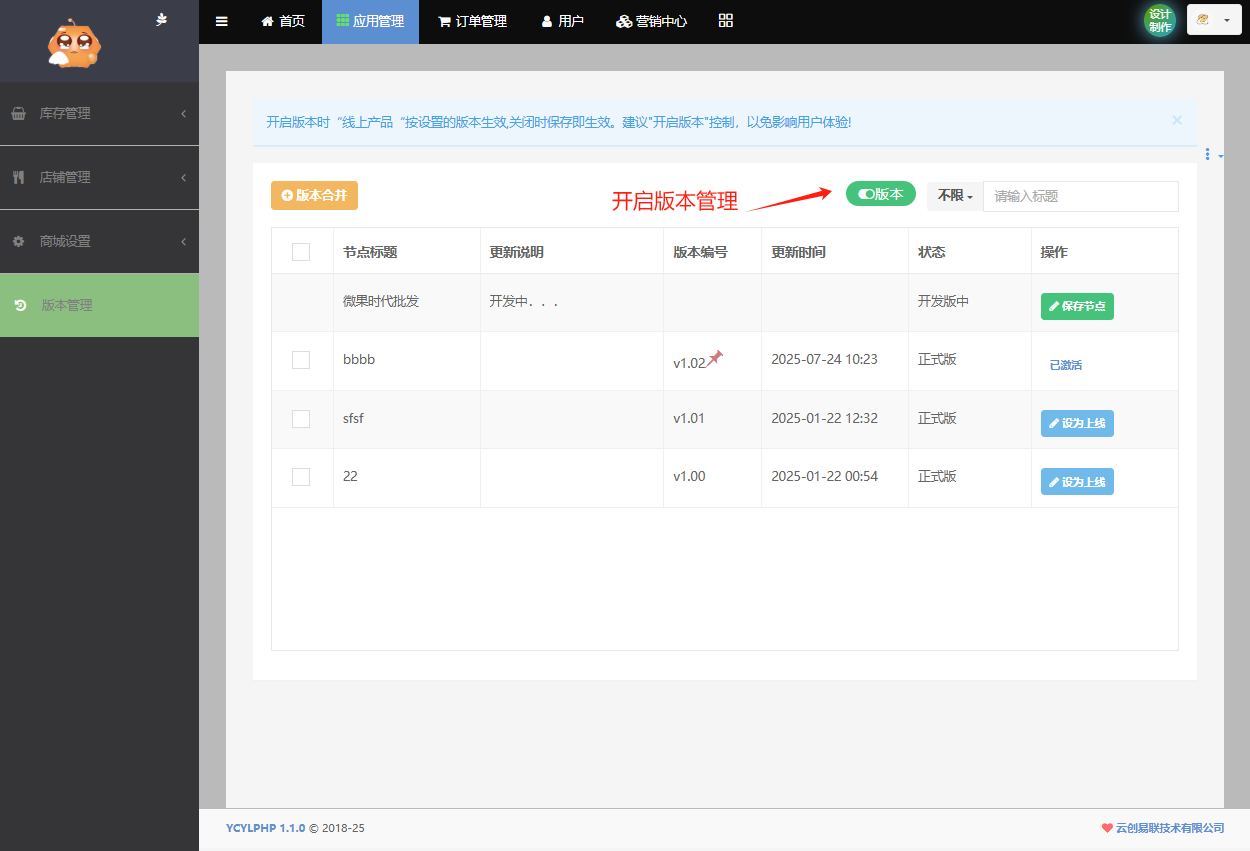Viewport: 1250px width, 851px height.
Task: Tick the checkbox for row bbbb
Action: click(x=301, y=360)
